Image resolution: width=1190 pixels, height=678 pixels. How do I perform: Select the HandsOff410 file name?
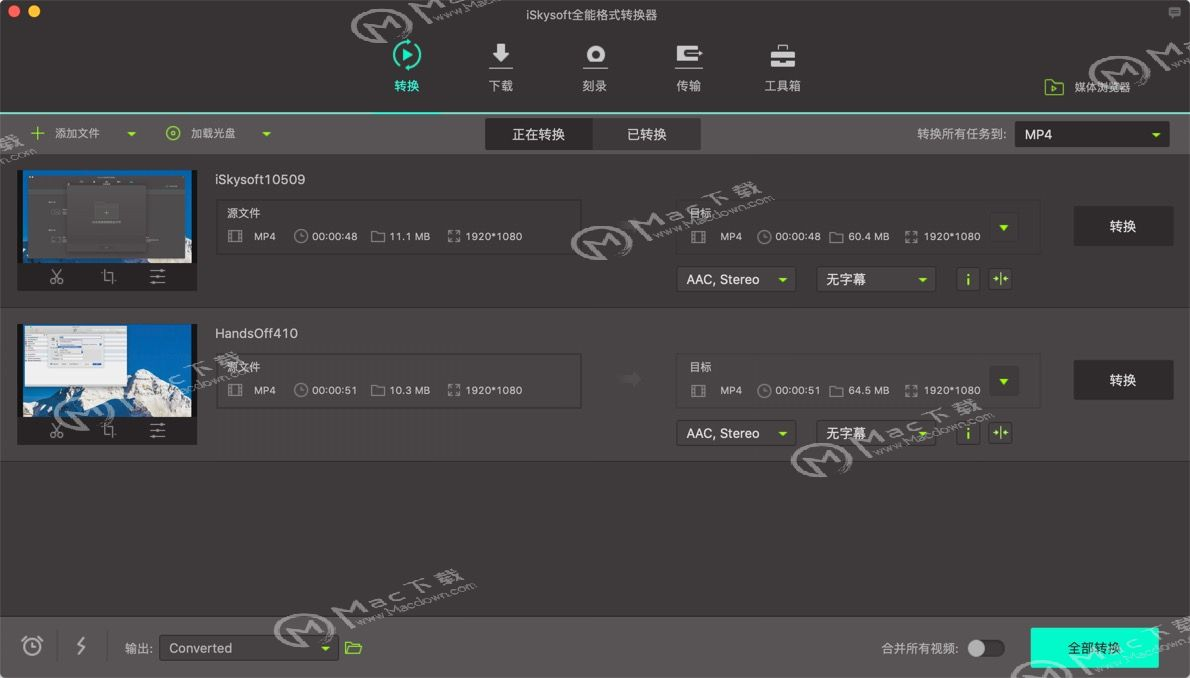pyautogui.click(x=256, y=333)
